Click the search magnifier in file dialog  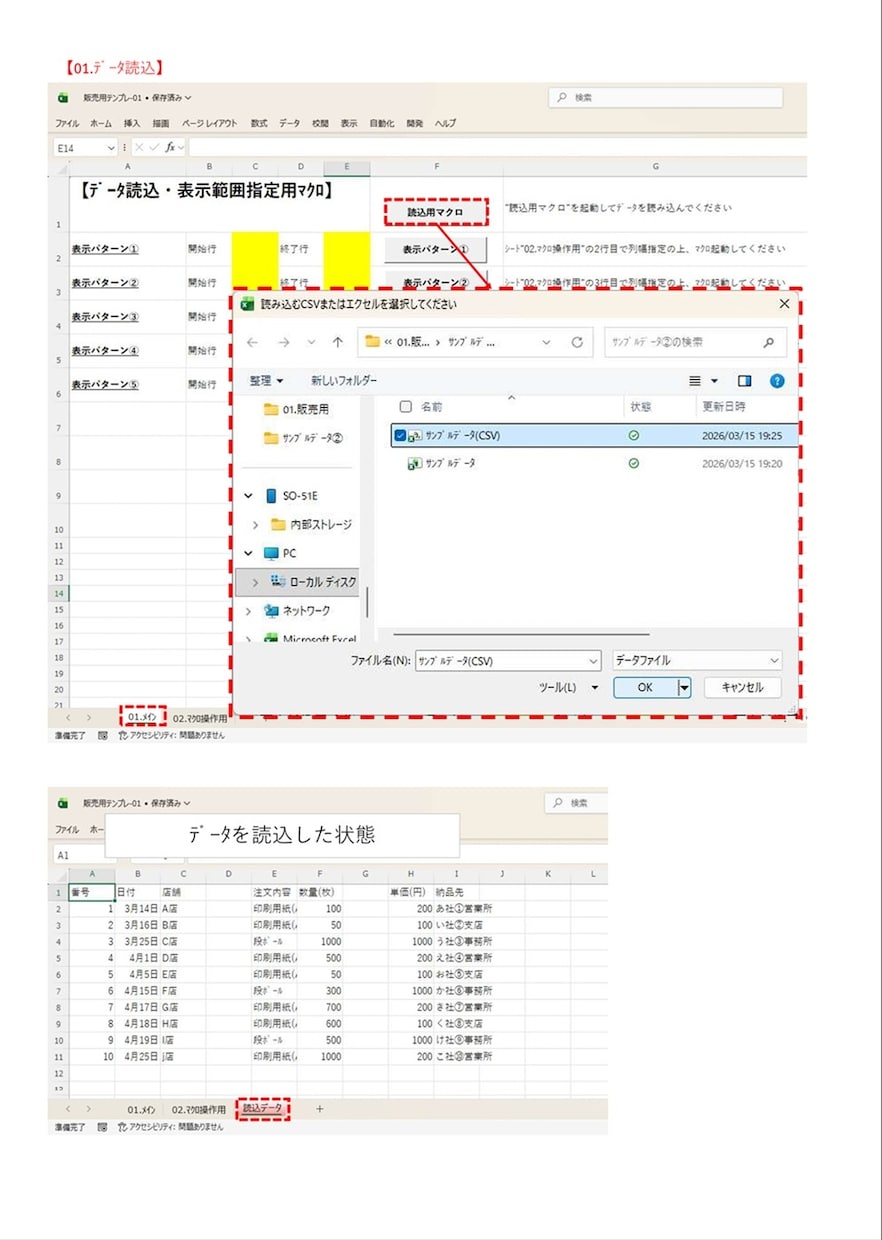pos(768,342)
